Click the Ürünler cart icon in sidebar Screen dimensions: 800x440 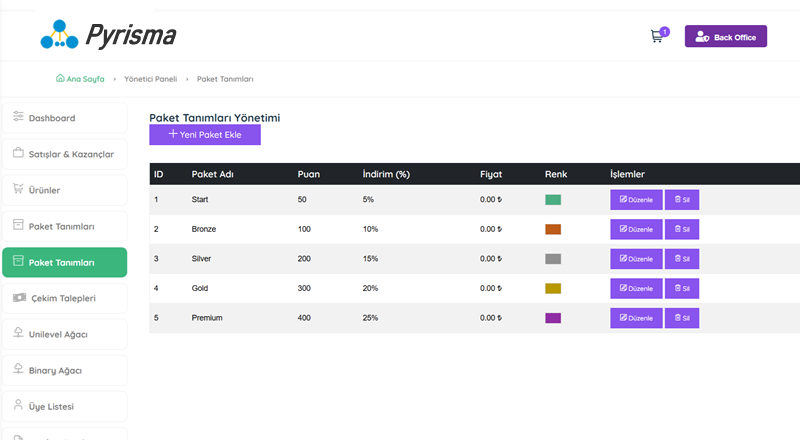[18, 189]
